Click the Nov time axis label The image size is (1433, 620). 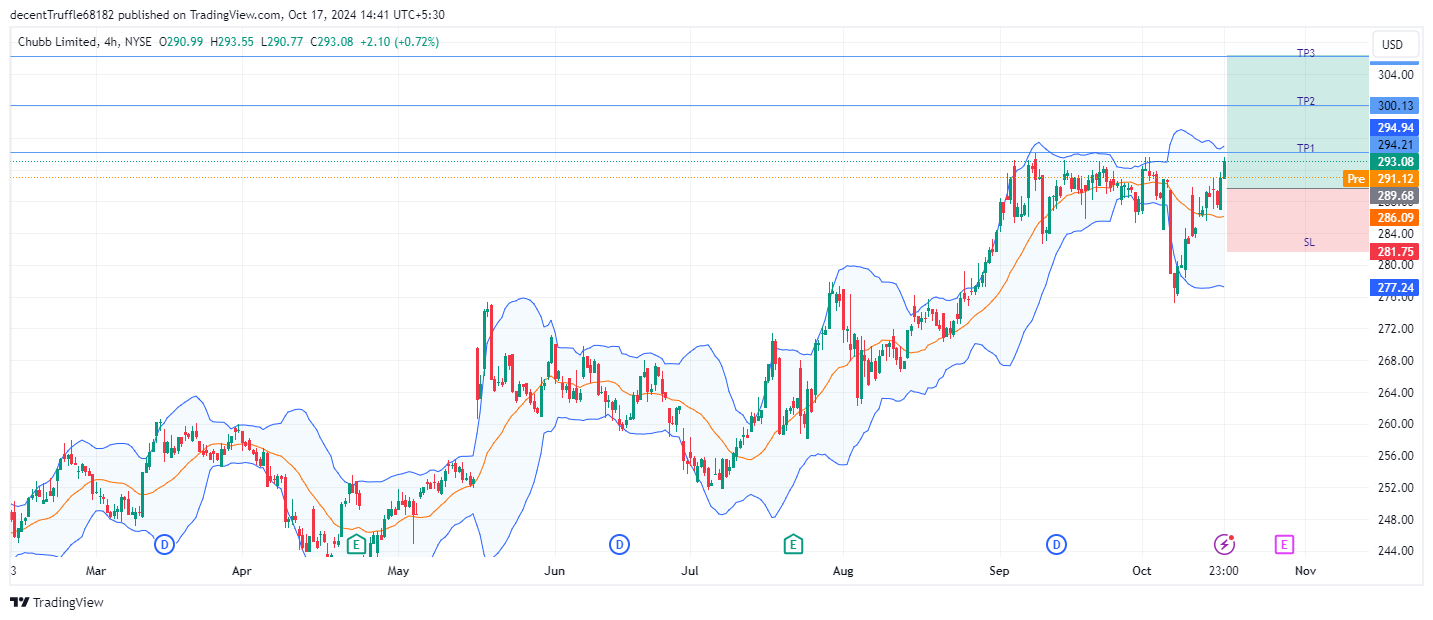point(1305,571)
